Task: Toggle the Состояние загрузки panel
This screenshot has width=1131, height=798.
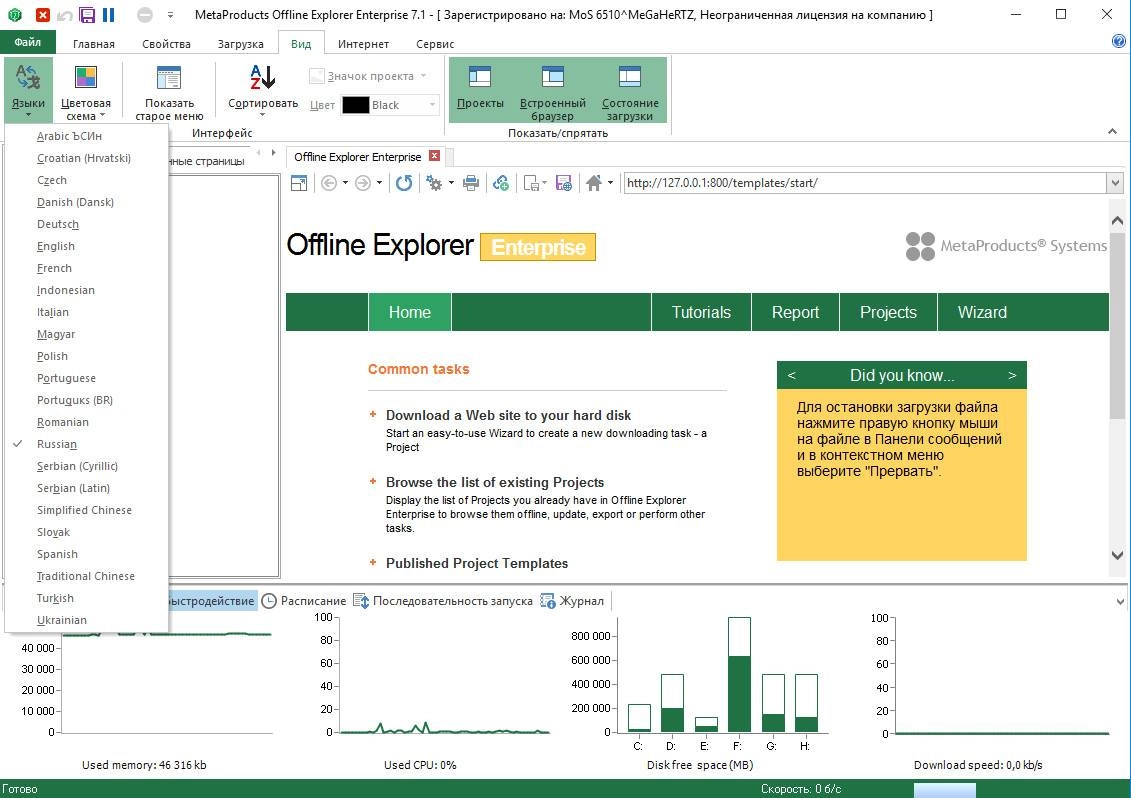Action: (x=630, y=89)
